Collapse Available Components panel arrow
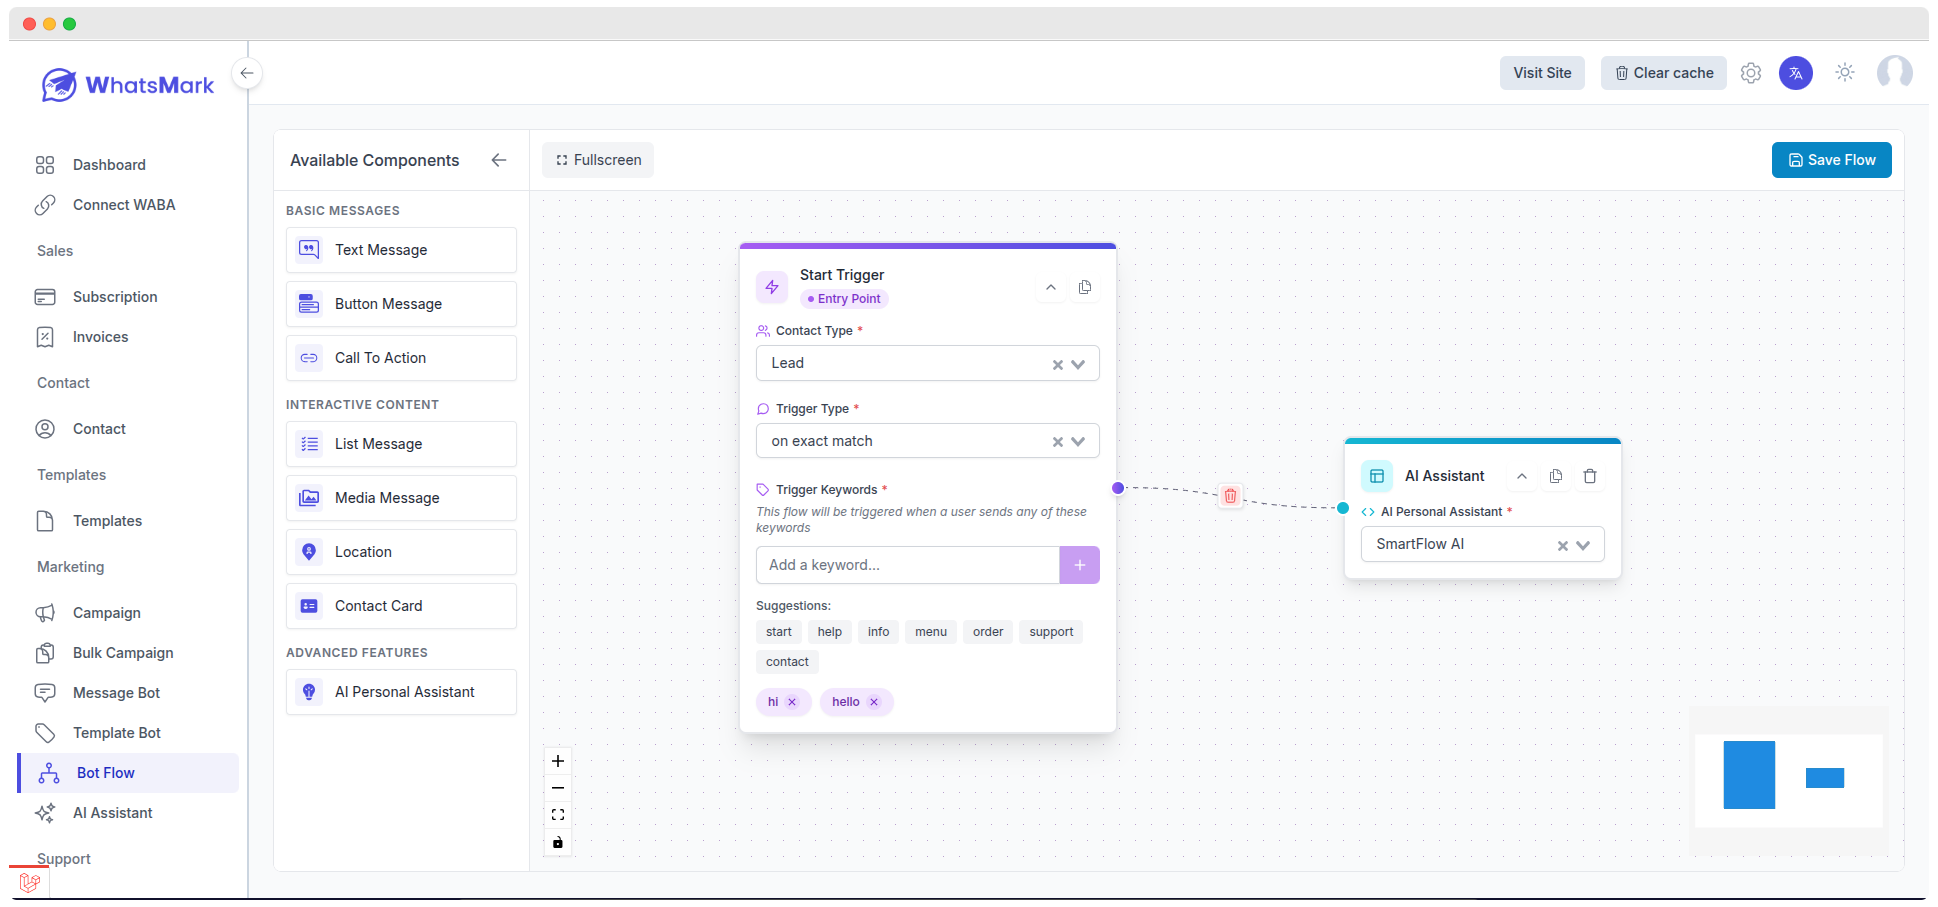 [499, 160]
